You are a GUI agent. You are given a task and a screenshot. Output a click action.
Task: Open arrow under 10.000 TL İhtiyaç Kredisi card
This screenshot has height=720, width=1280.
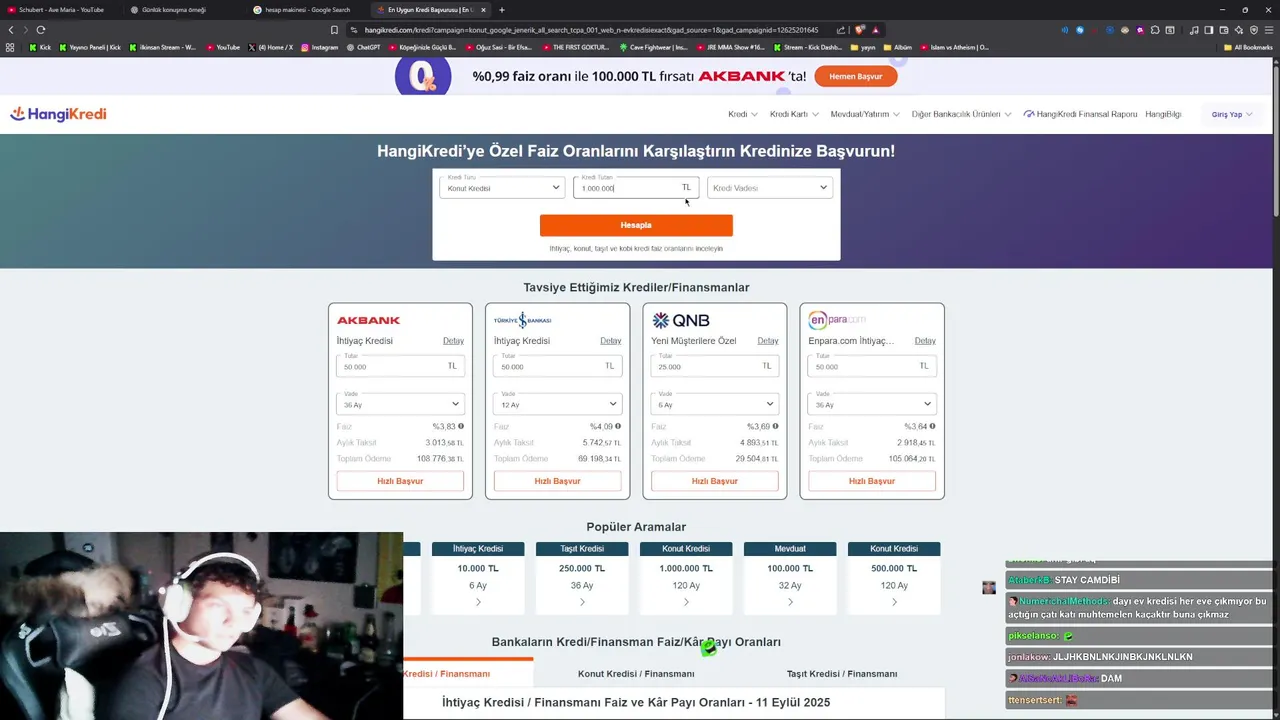[478, 602]
